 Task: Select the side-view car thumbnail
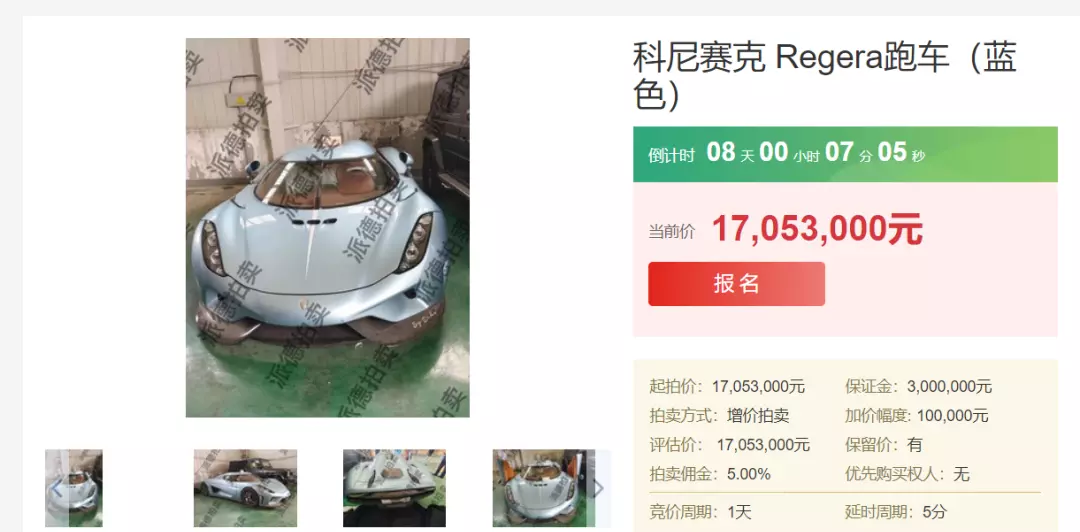click(x=245, y=488)
